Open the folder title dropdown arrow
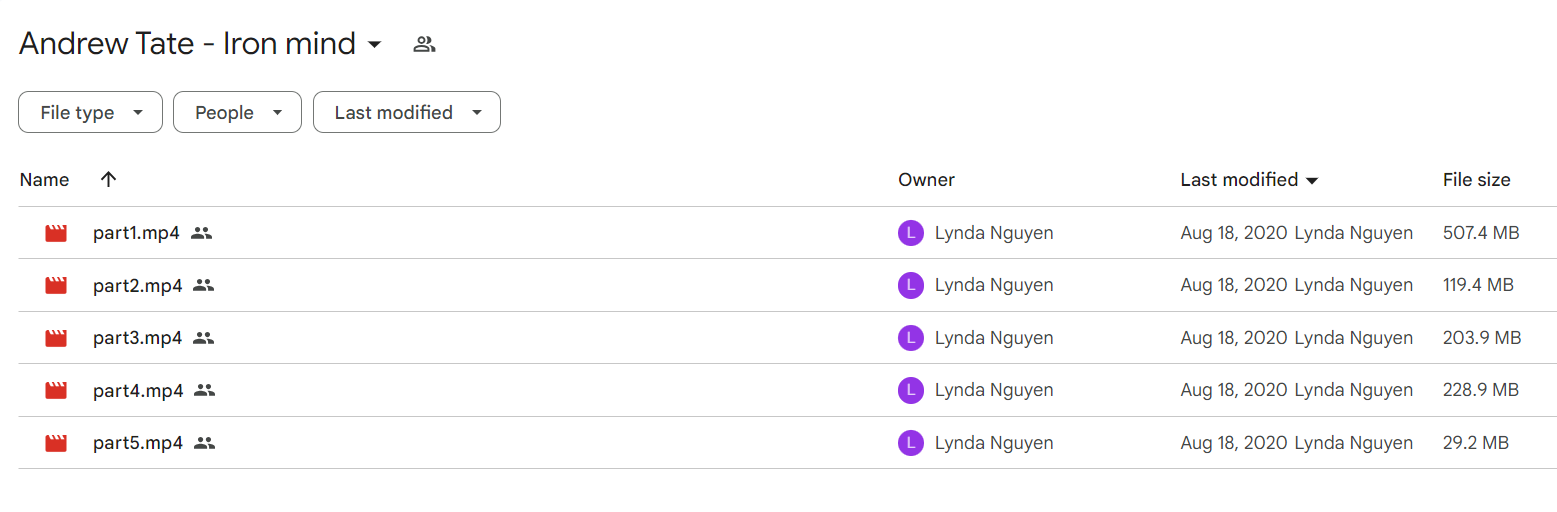 (x=375, y=45)
